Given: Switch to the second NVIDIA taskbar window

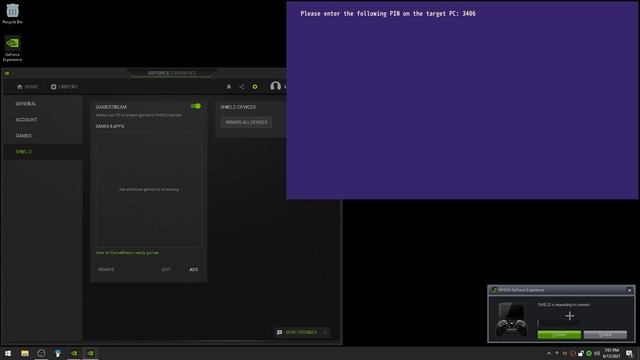Looking at the screenshot, I should pyautogui.click(x=90, y=353).
